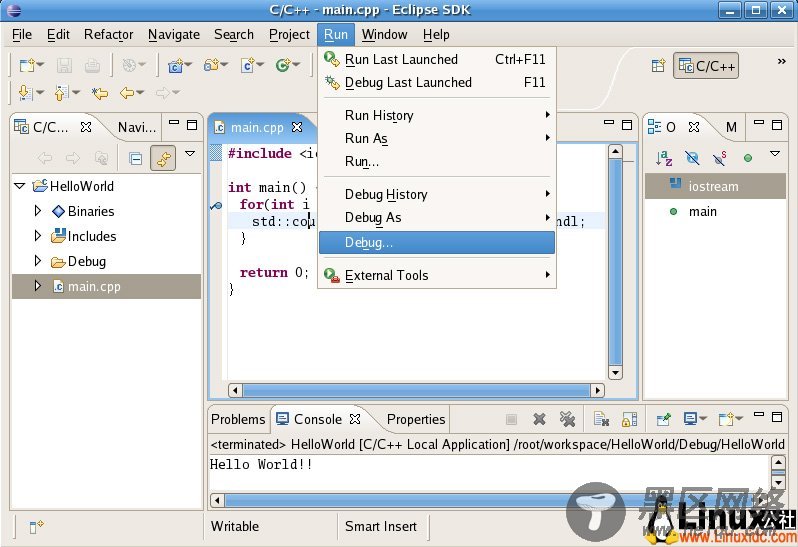Click the status bar new item icon
798x547 pixels.
pyautogui.click(x=36, y=527)
